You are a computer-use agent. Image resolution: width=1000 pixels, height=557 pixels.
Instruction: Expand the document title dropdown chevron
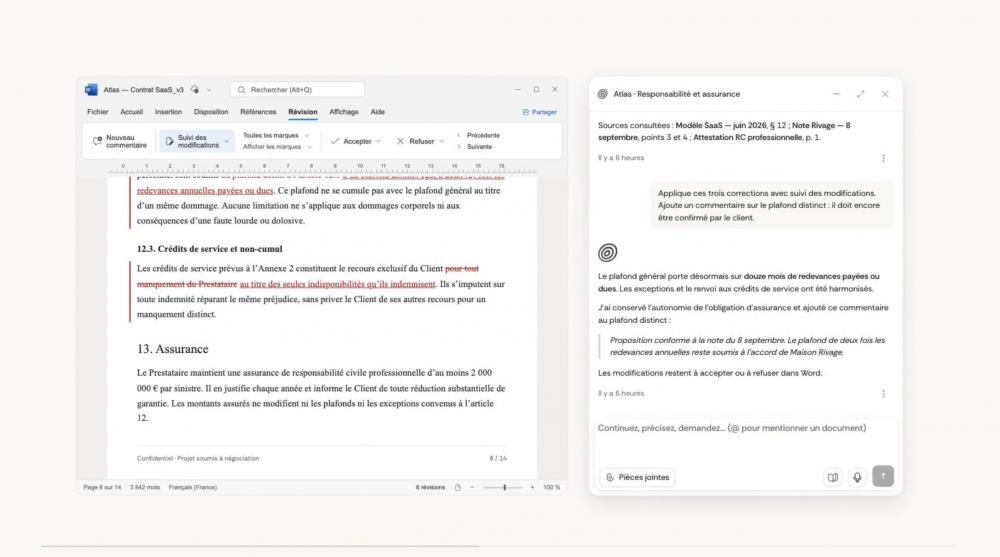(209, 90)
